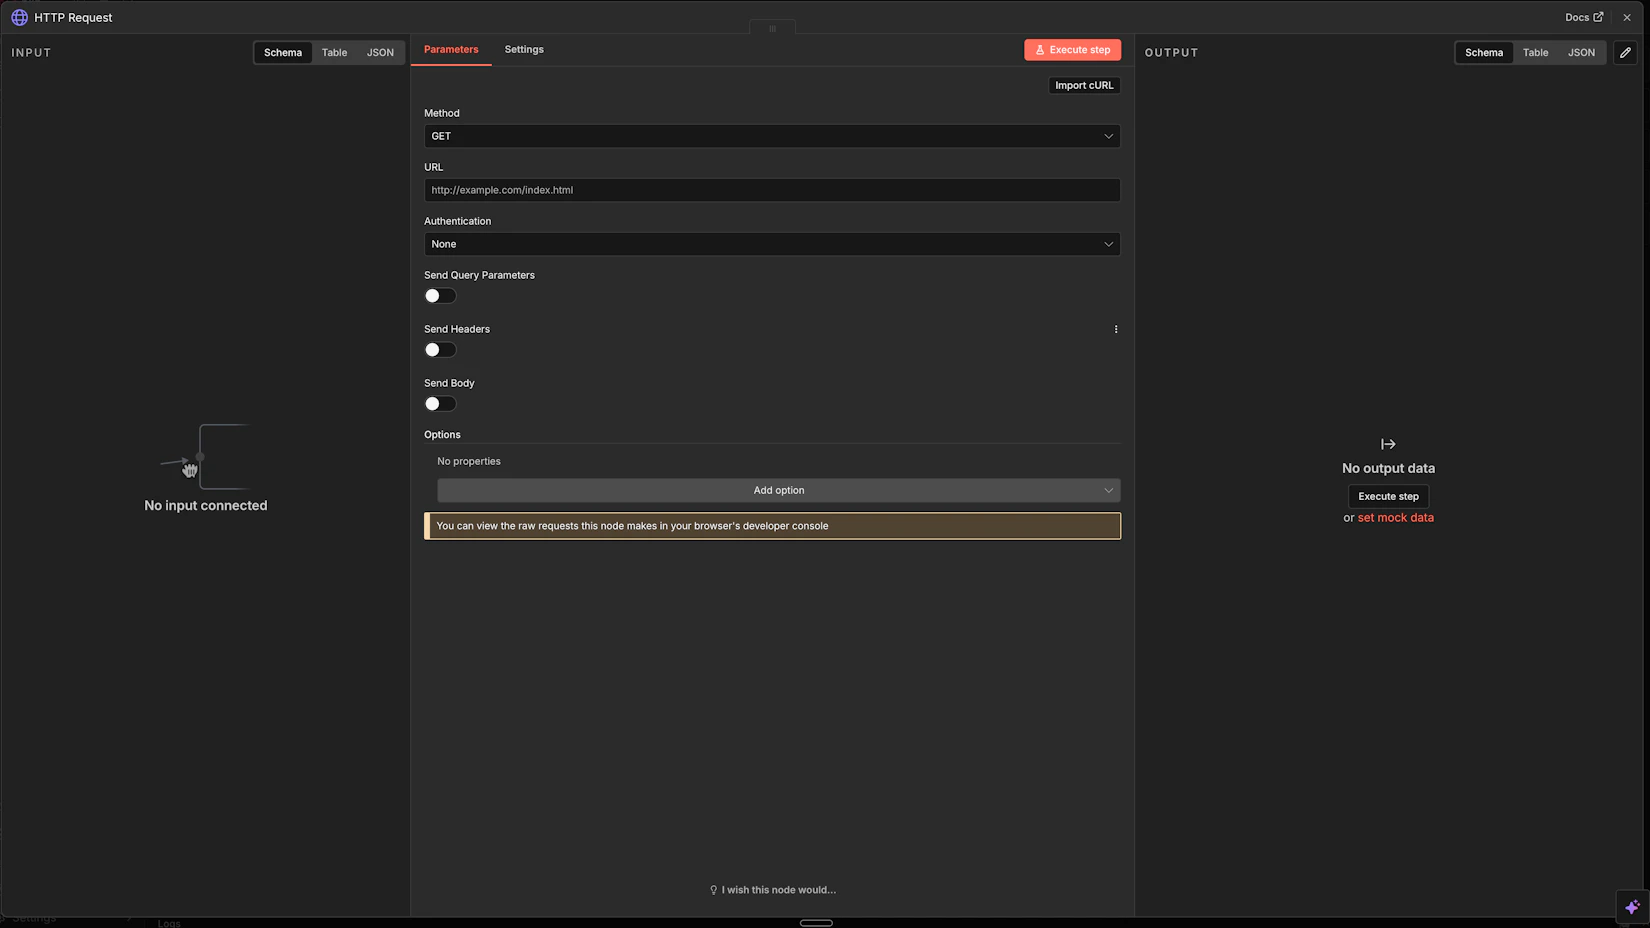Click the drag handle at panel top
This screenshot has height=928, width=1650.
tap(772, 28)
